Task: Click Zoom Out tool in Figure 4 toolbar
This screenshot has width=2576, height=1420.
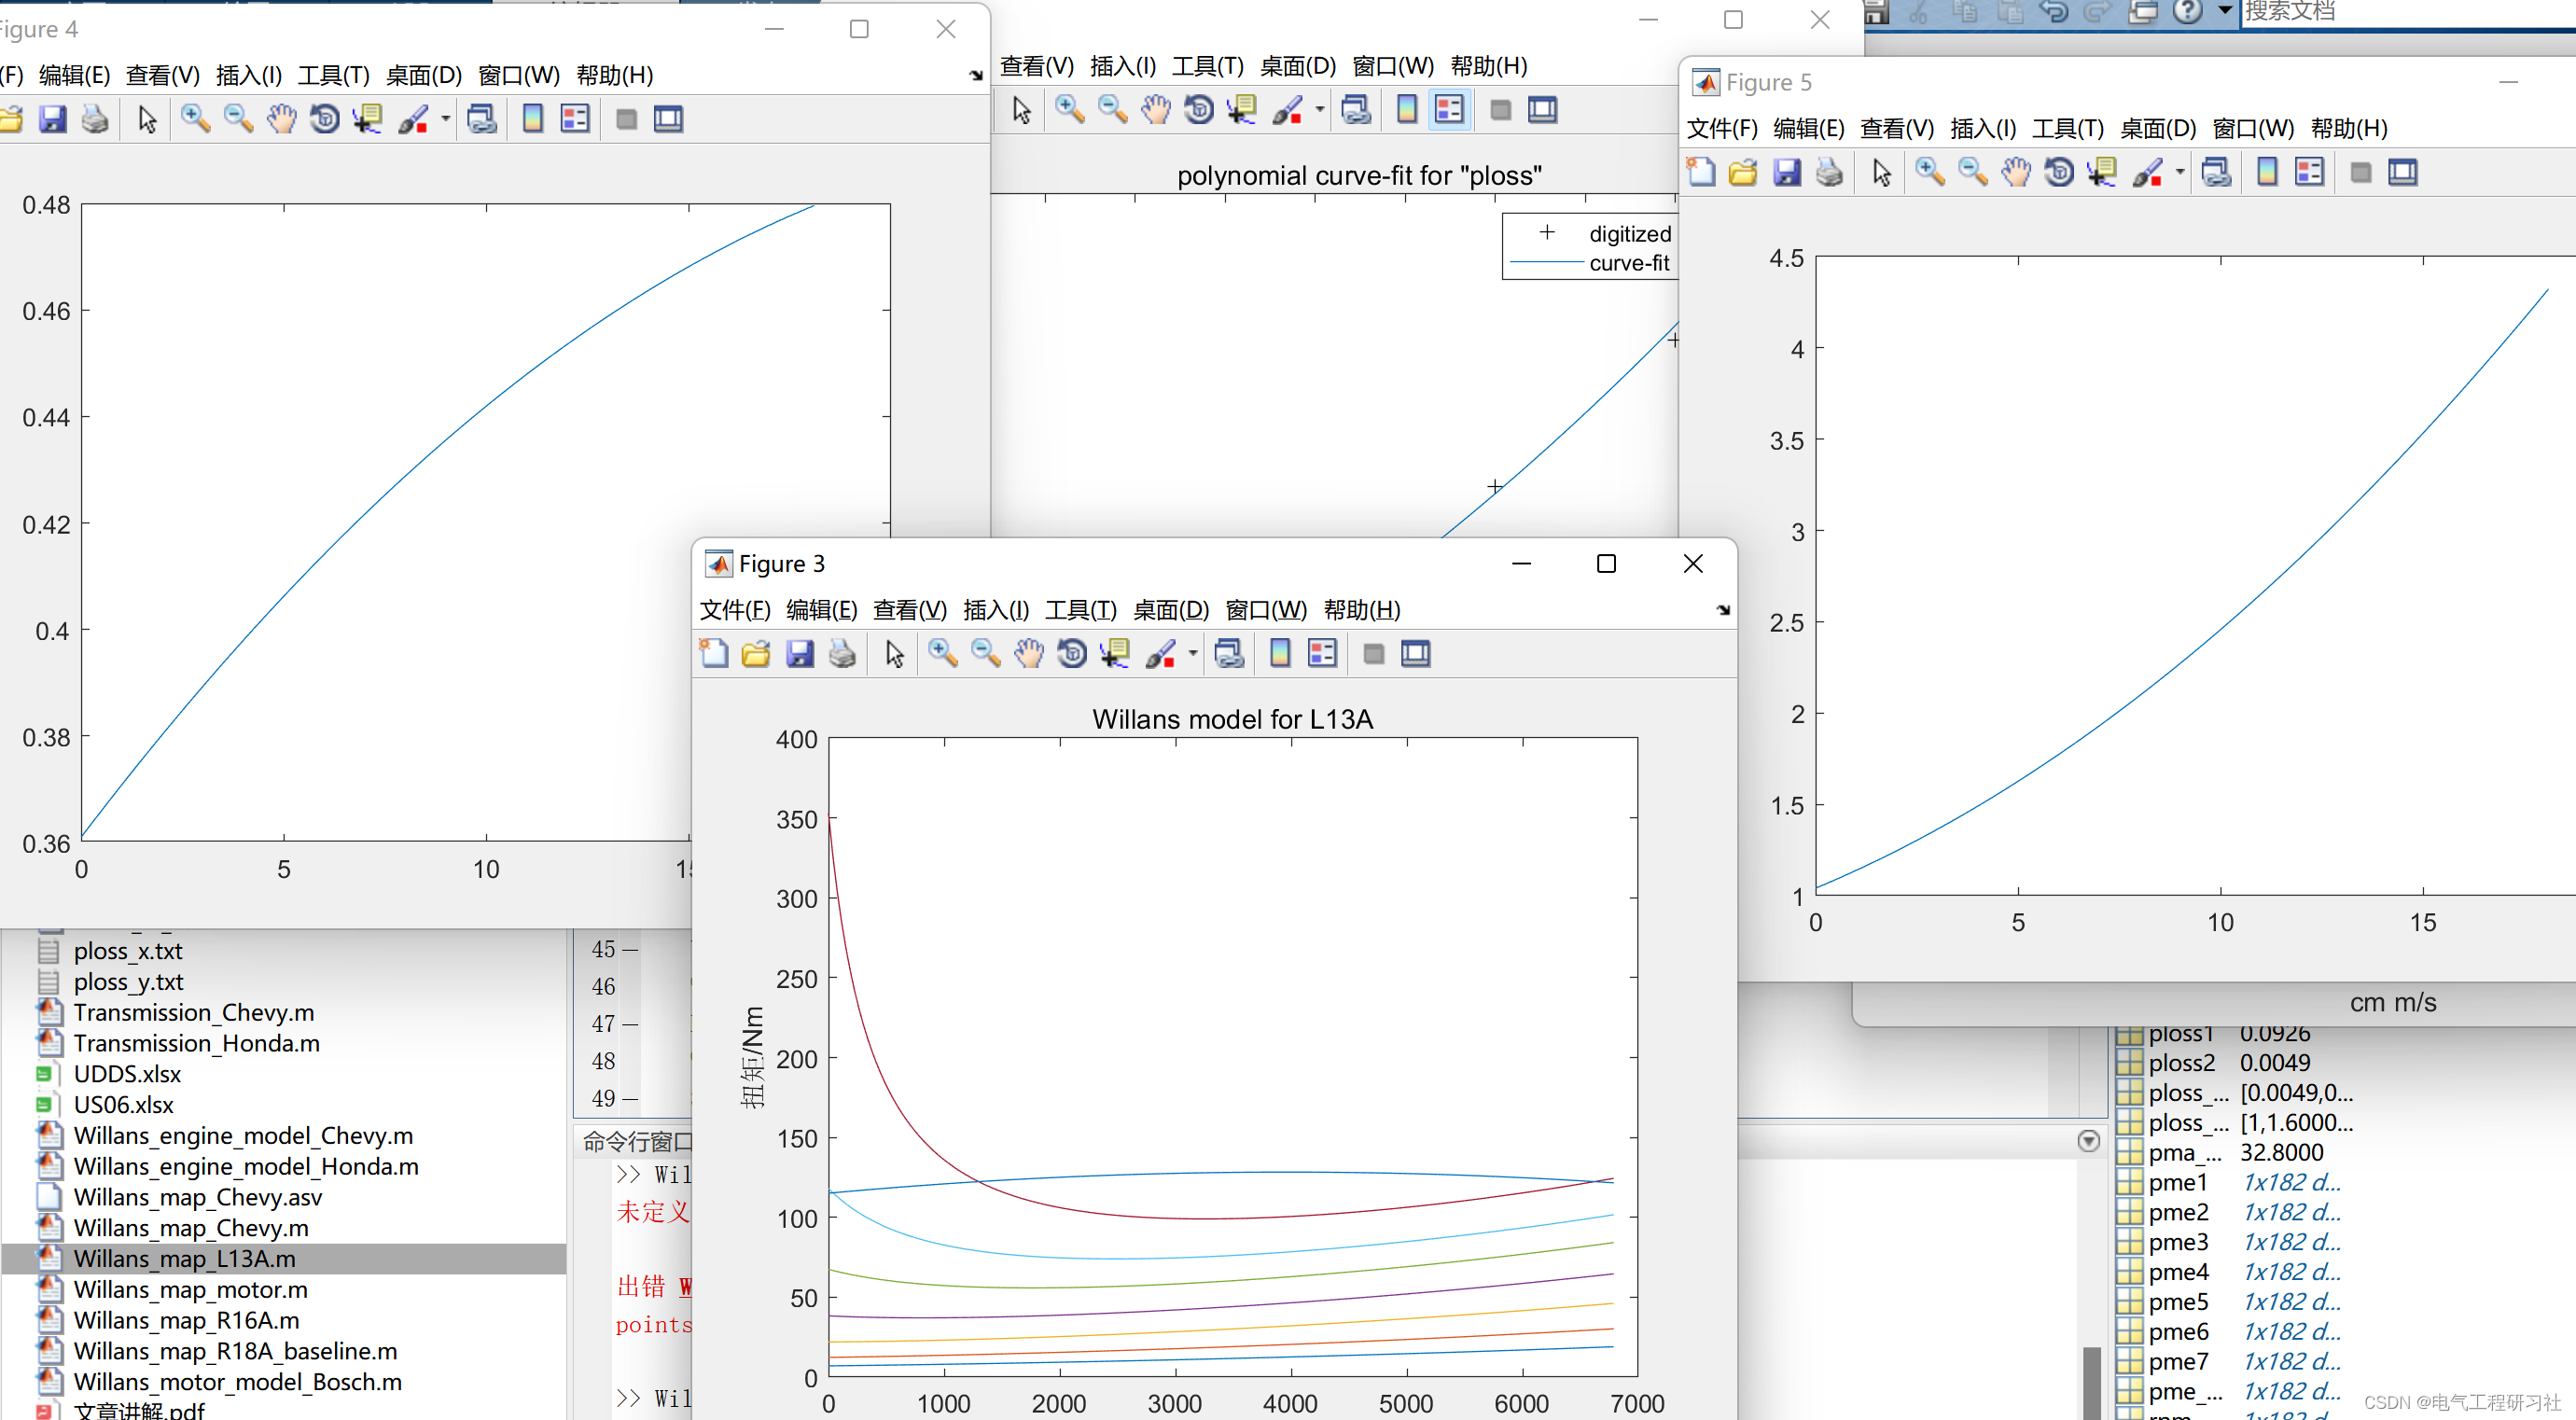Action: click(238, 119)
